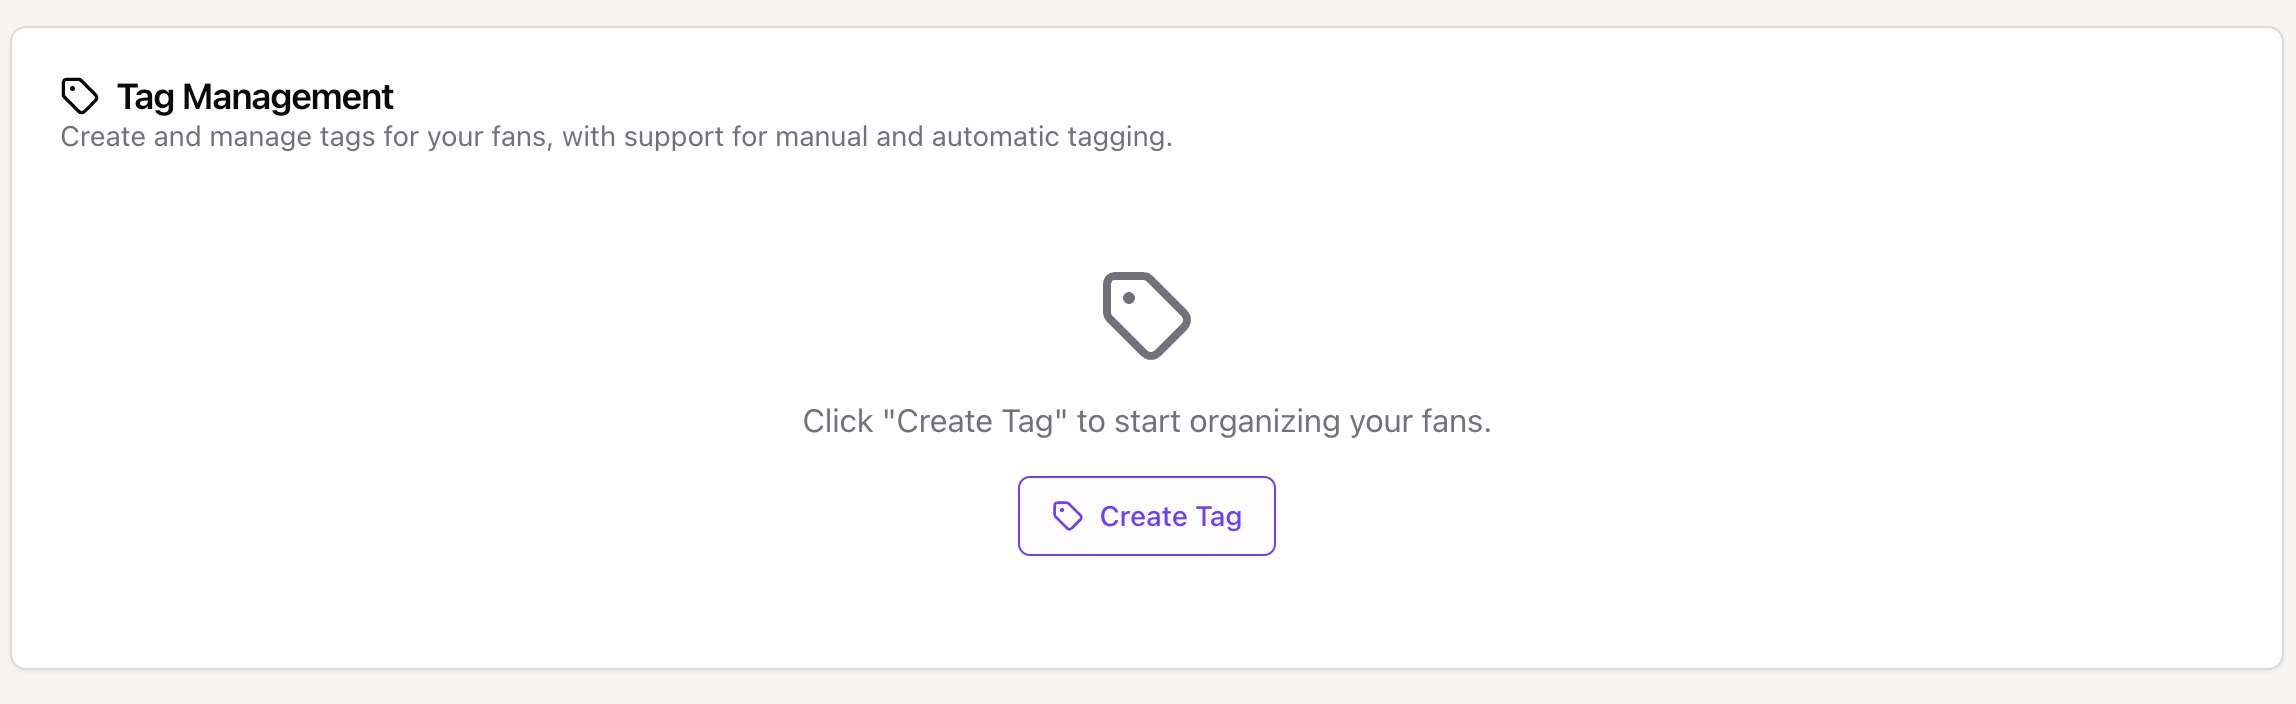
Task: Click "automatic tagging" in the subtitle
Action: point(1051,137)
